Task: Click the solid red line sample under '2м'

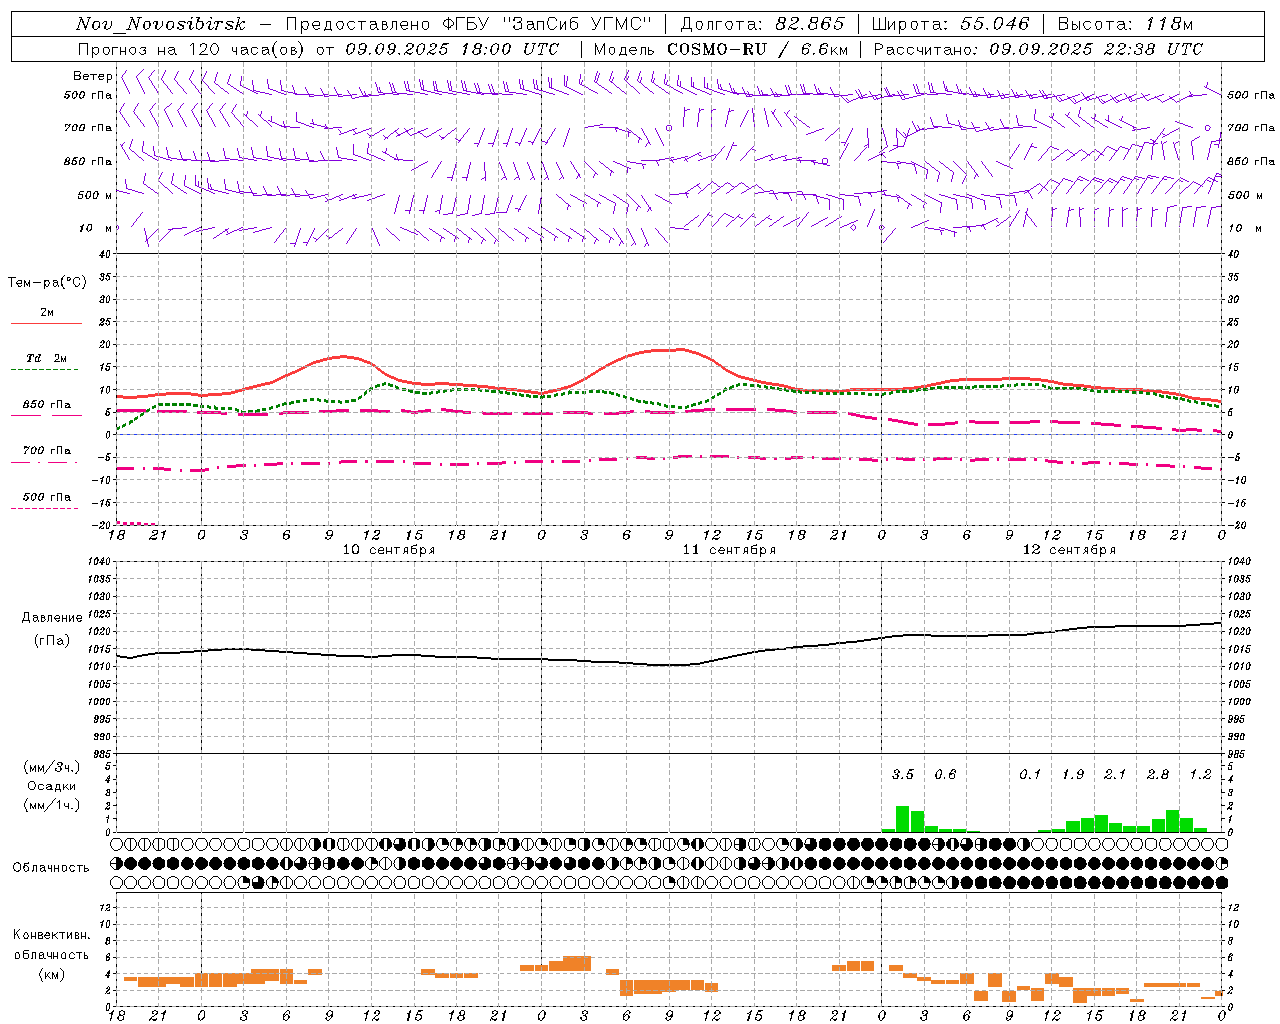Action: click(x=46, y=323)
